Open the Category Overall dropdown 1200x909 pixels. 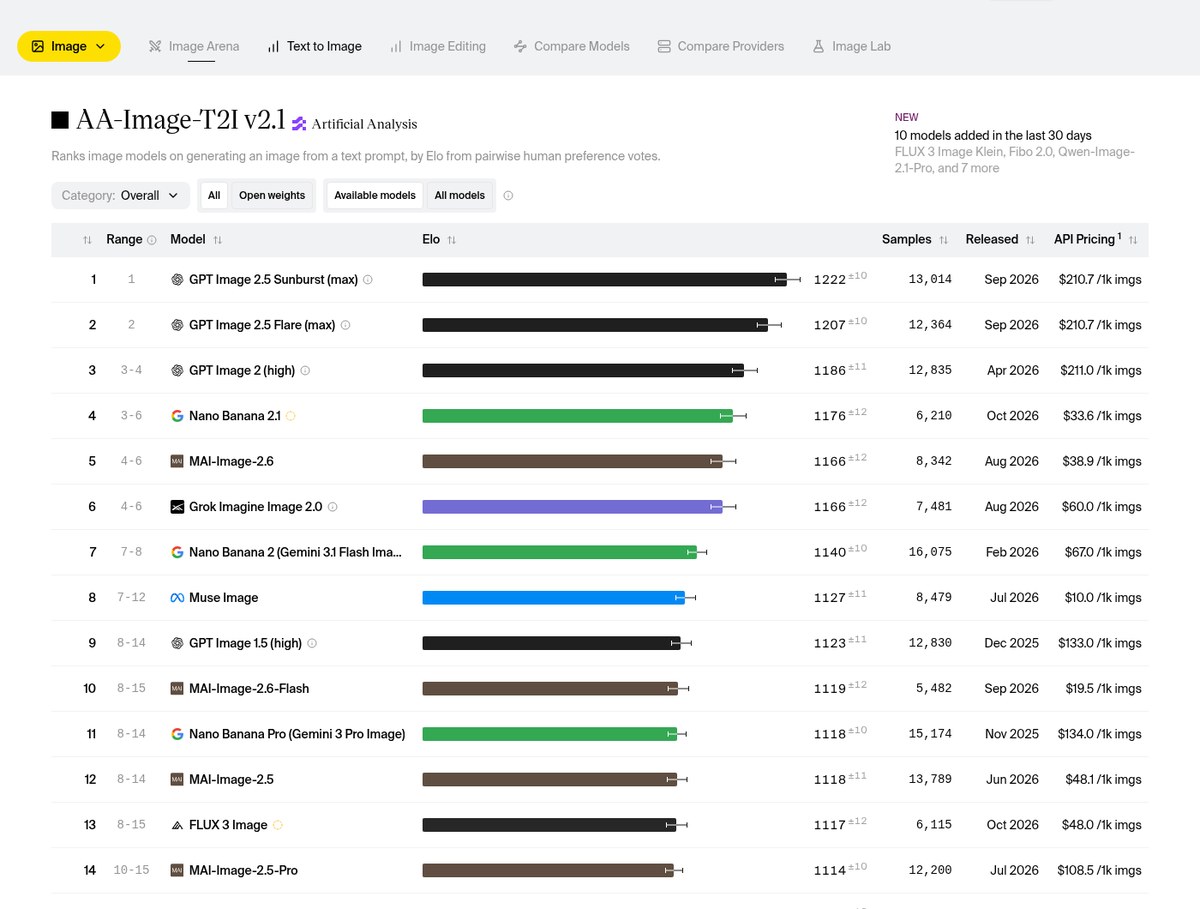click(x=120, y=195)
